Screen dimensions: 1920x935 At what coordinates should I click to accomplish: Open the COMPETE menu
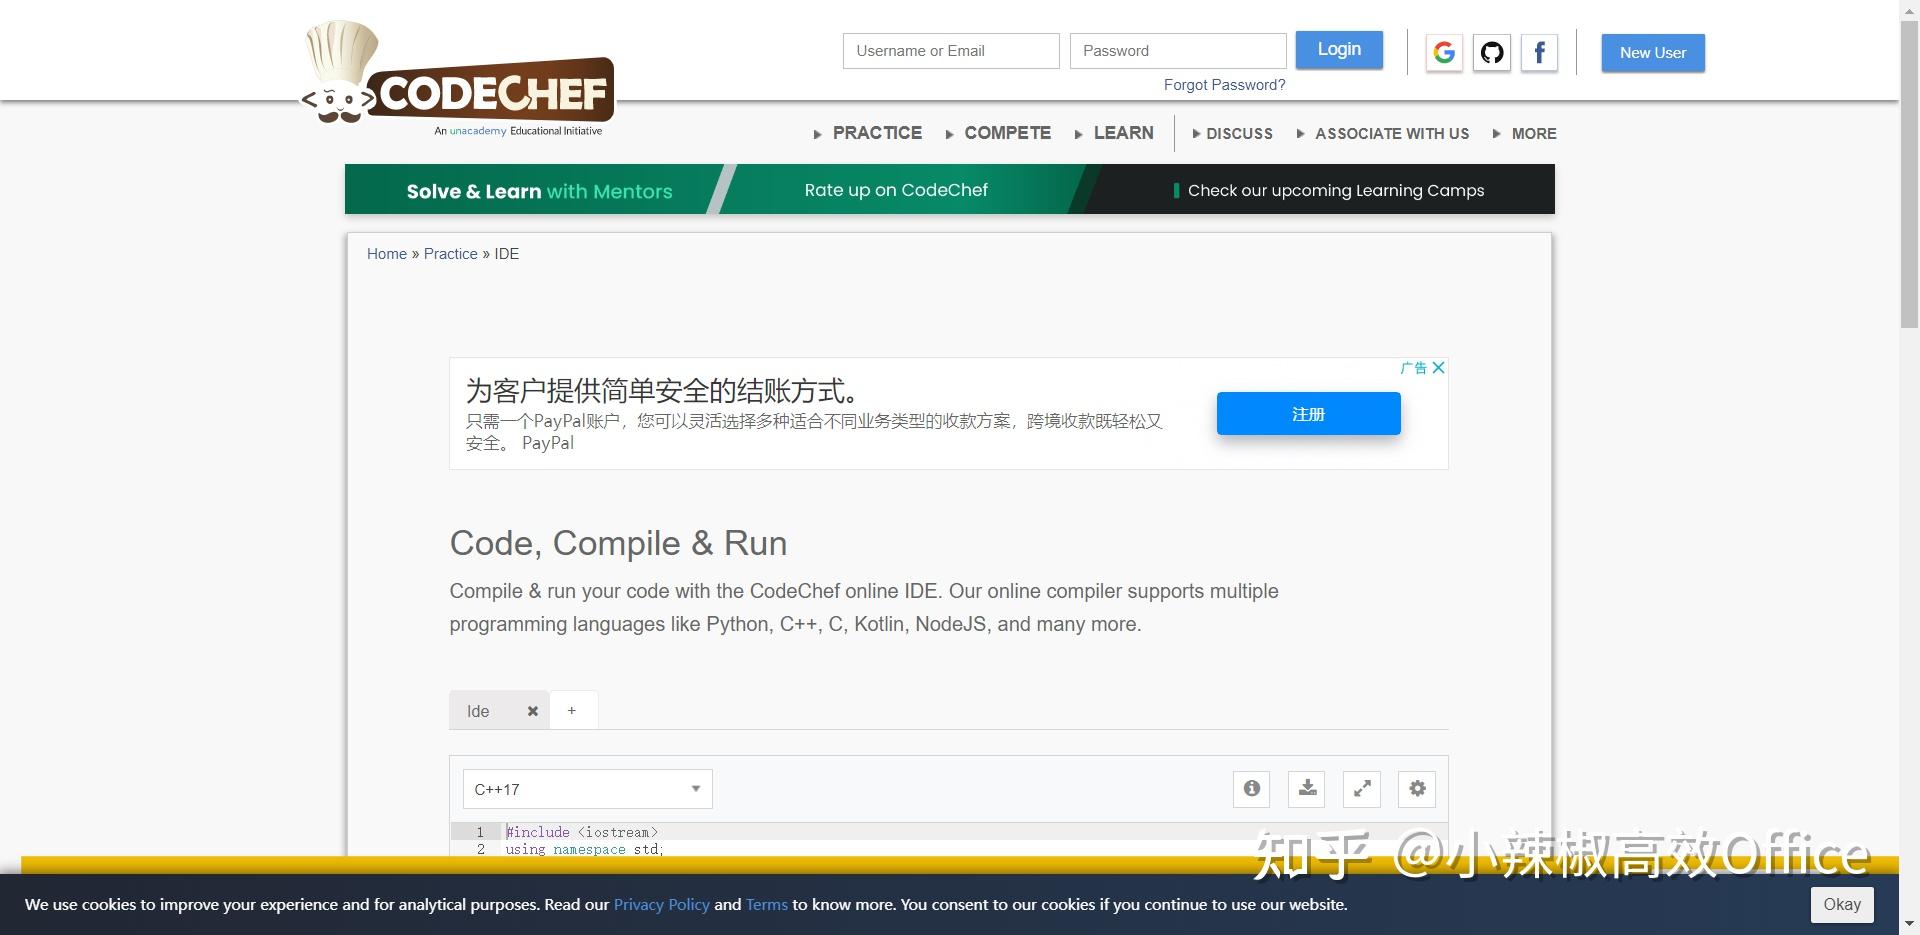coord(1007,133)
